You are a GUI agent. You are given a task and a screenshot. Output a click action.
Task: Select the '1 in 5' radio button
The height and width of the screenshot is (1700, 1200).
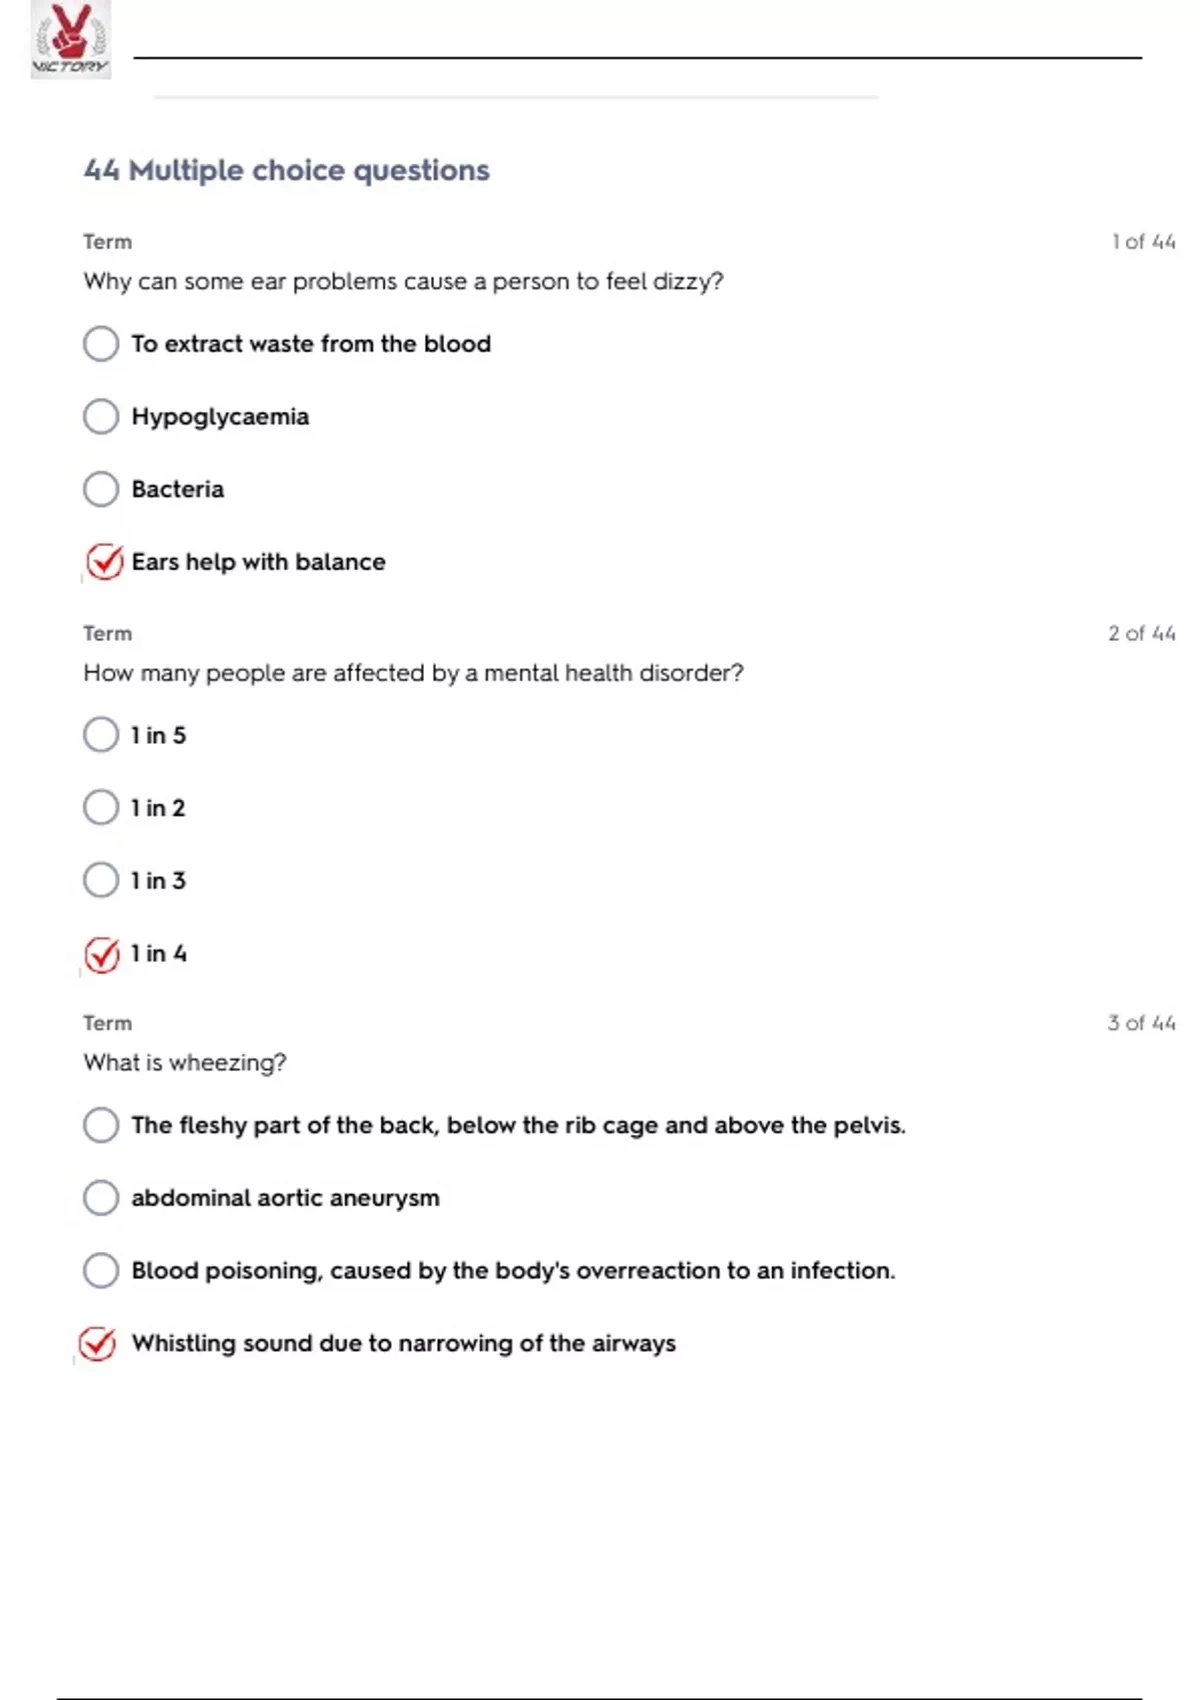pyautogui.click(x=101, y=735)
